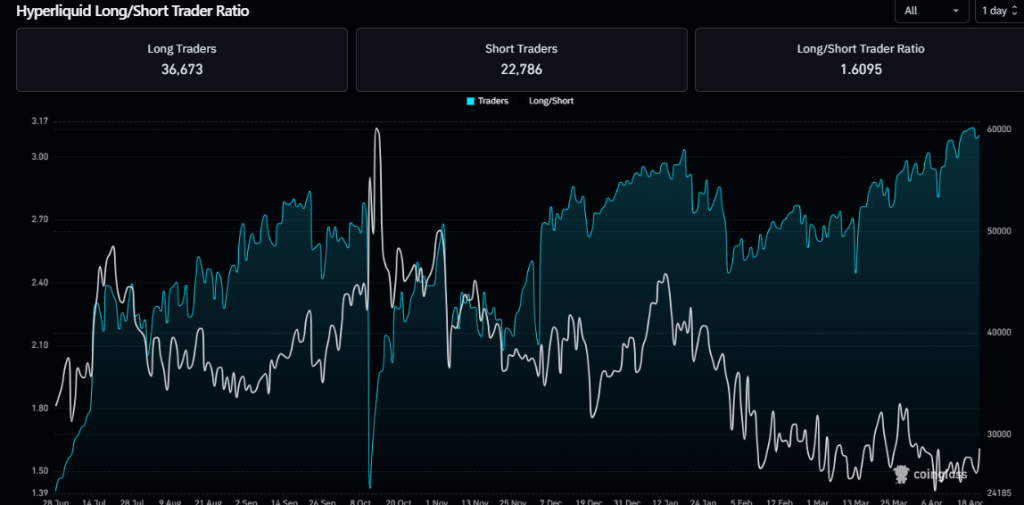Screen dimensions: 1024x505
Task: Expand the "1 day" interval dropdown
Action: pos(999,10)
